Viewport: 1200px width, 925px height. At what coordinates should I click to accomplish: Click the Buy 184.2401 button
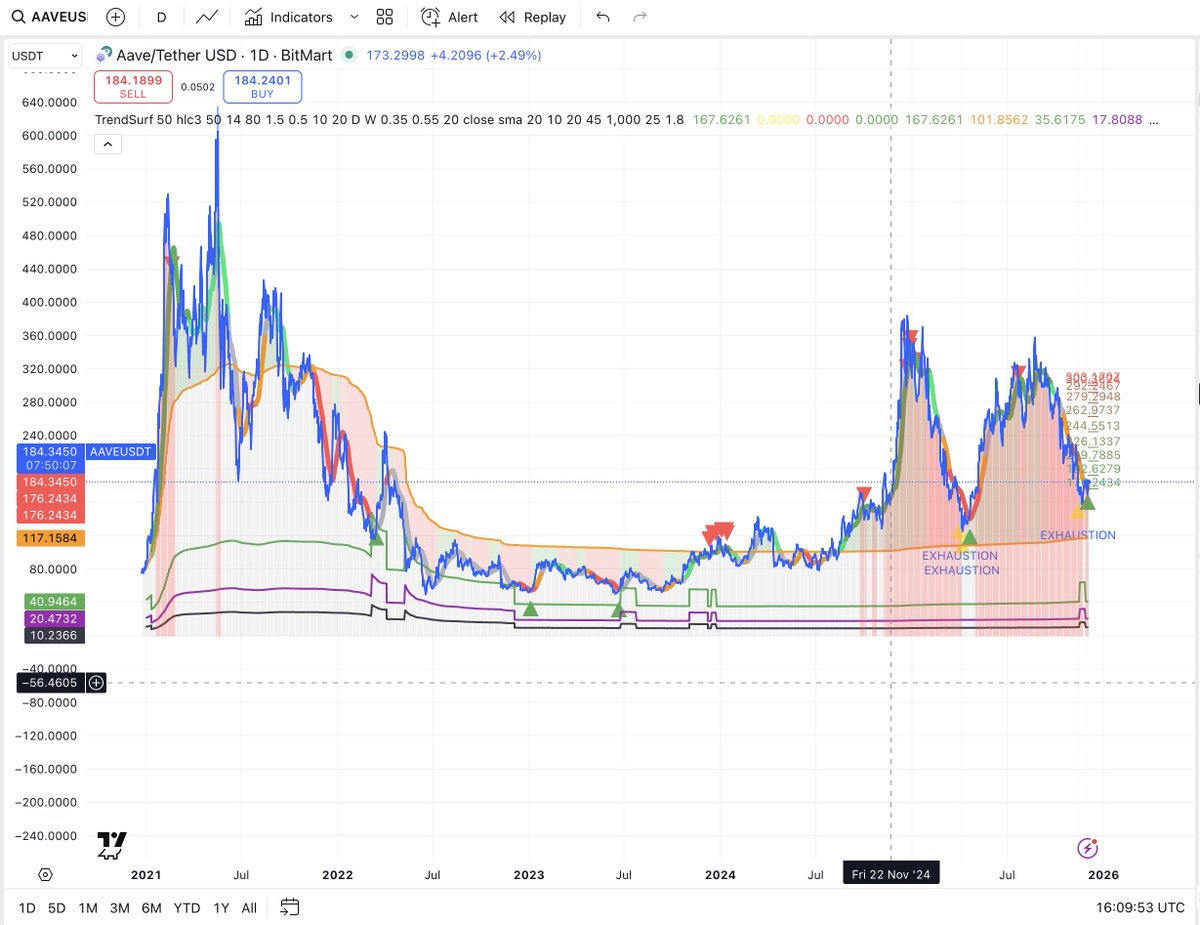pos(262,87)
